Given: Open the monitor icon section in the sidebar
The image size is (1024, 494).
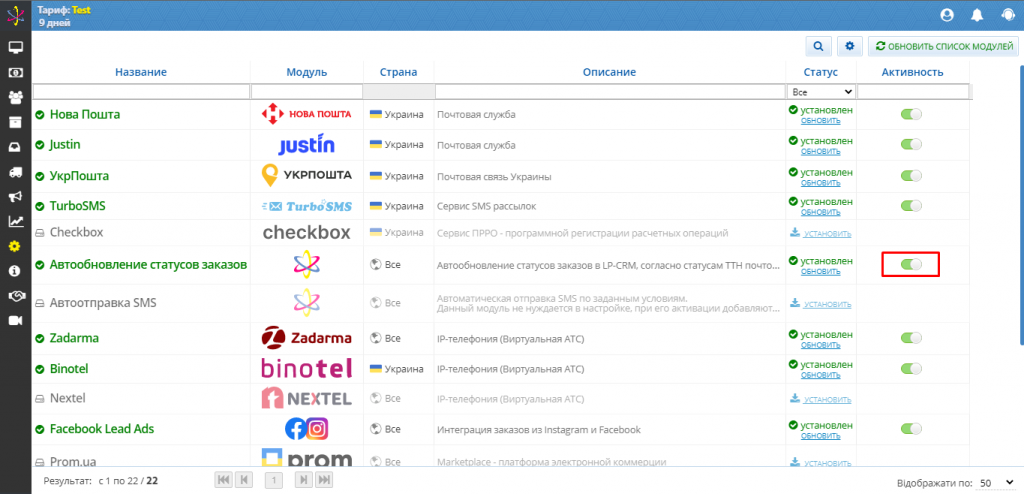Looking at the screenshot, I should [16, 48].
